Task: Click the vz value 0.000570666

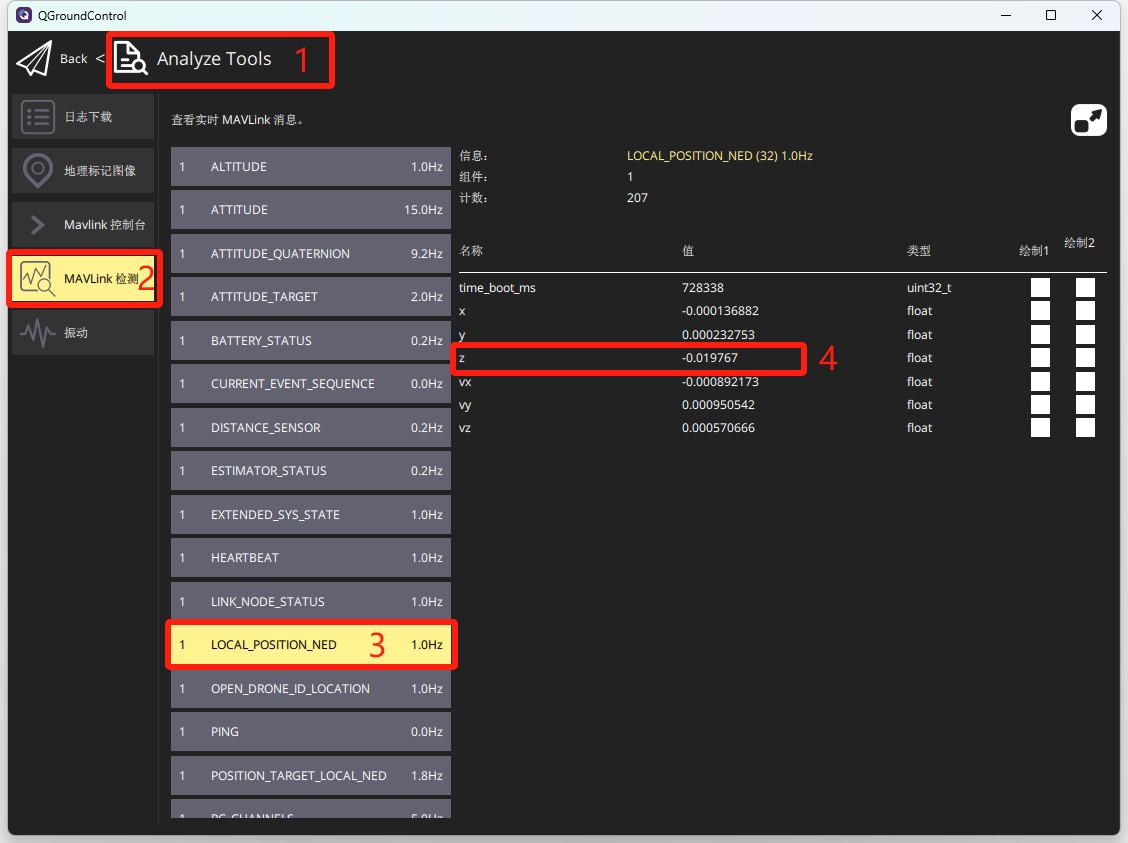Action: [718, 427]
